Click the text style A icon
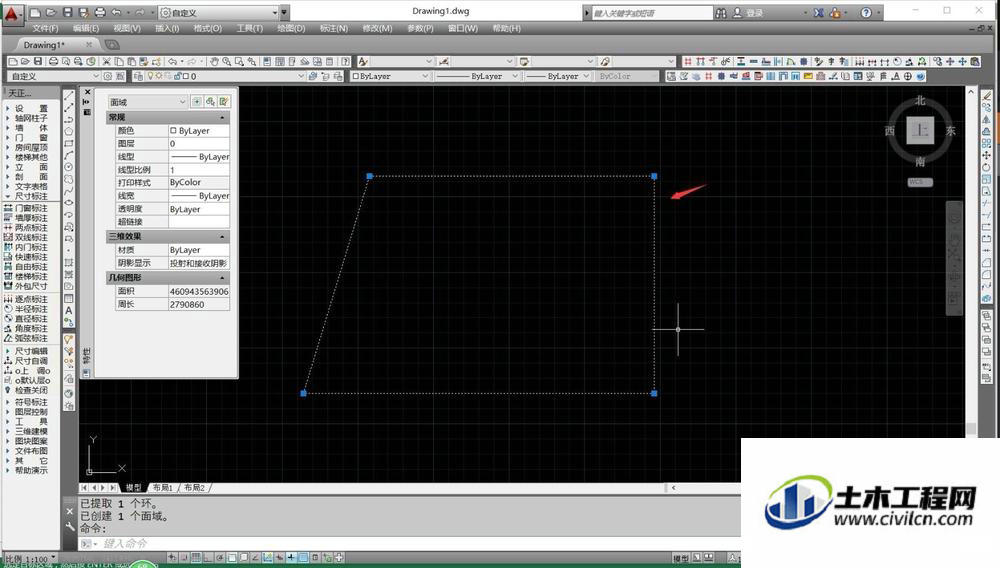1000x568 pixels. (x=362, y=62)
